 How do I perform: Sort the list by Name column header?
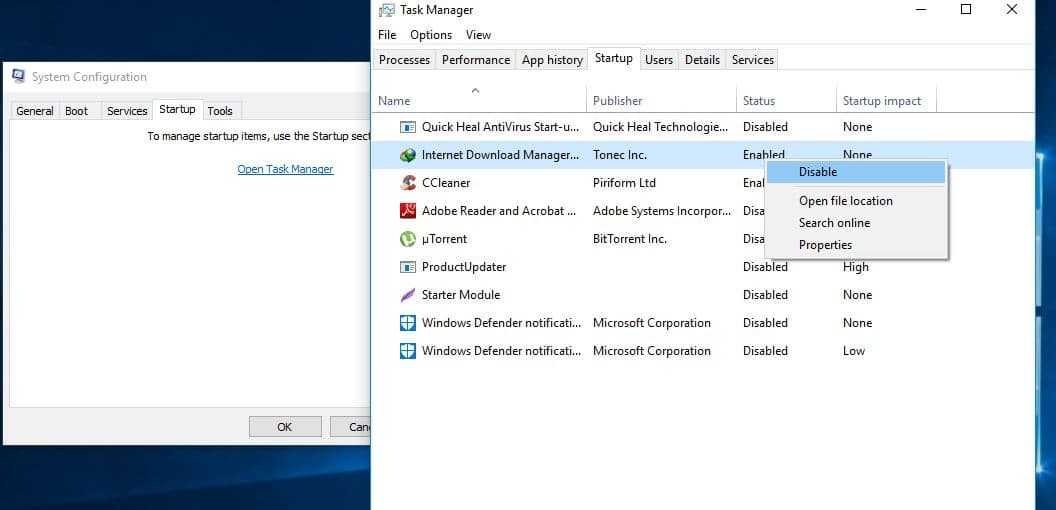coord(394,101)
